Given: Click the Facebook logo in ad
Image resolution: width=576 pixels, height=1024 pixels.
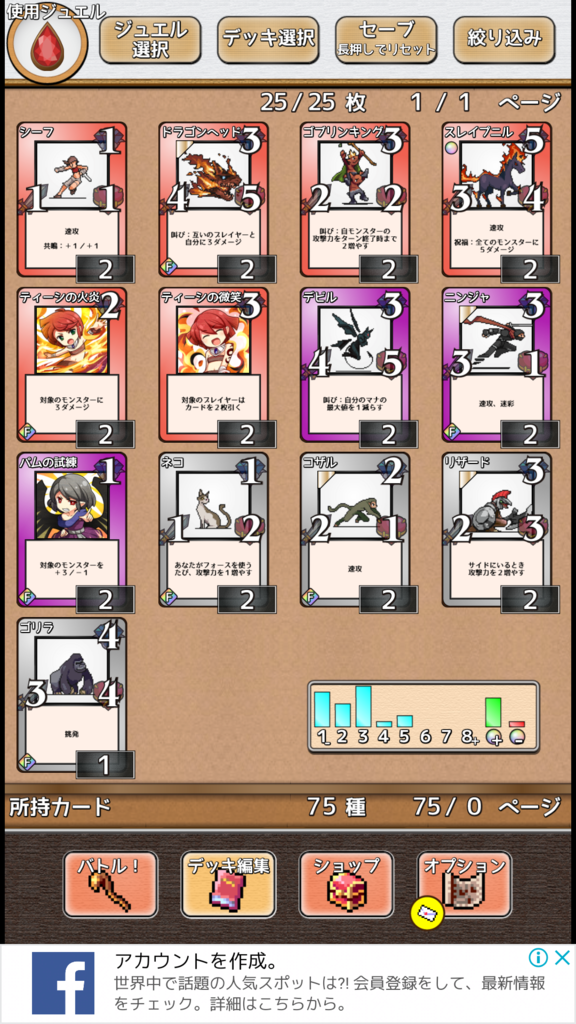Looking at the screenshot, I should 63,984.
